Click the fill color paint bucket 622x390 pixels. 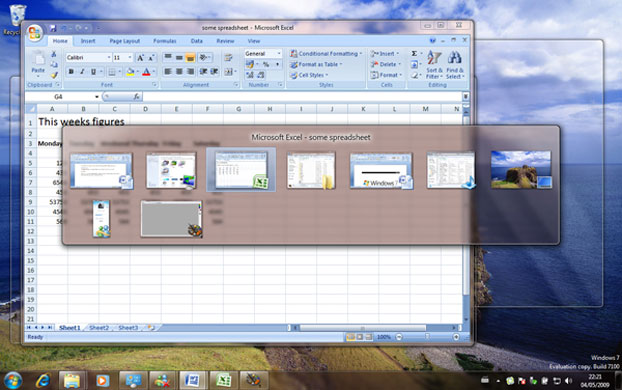(x=130, y=72)
